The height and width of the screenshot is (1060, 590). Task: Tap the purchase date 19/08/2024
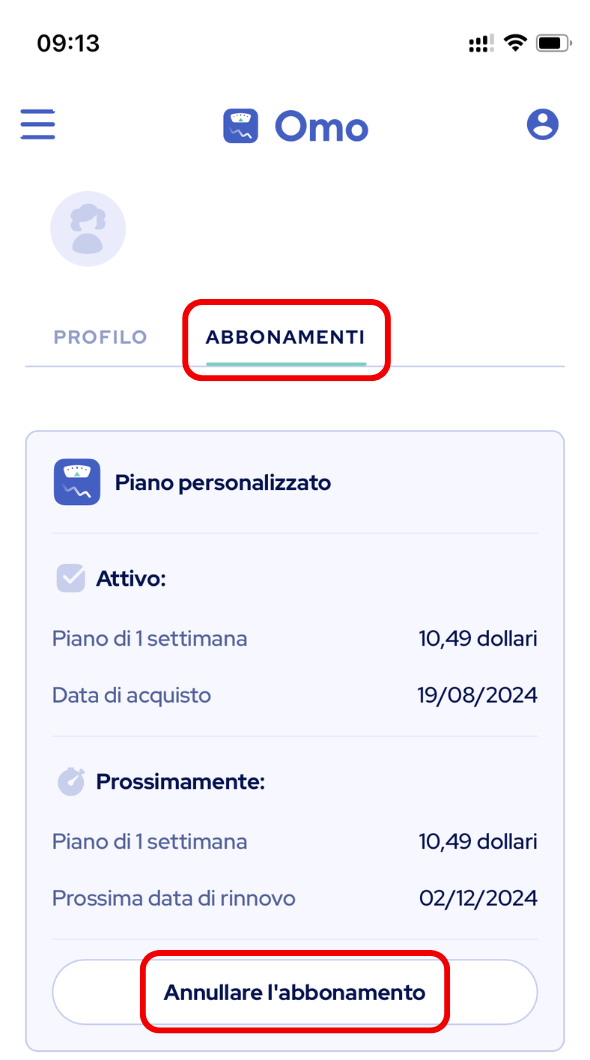[x=478, y=695]
